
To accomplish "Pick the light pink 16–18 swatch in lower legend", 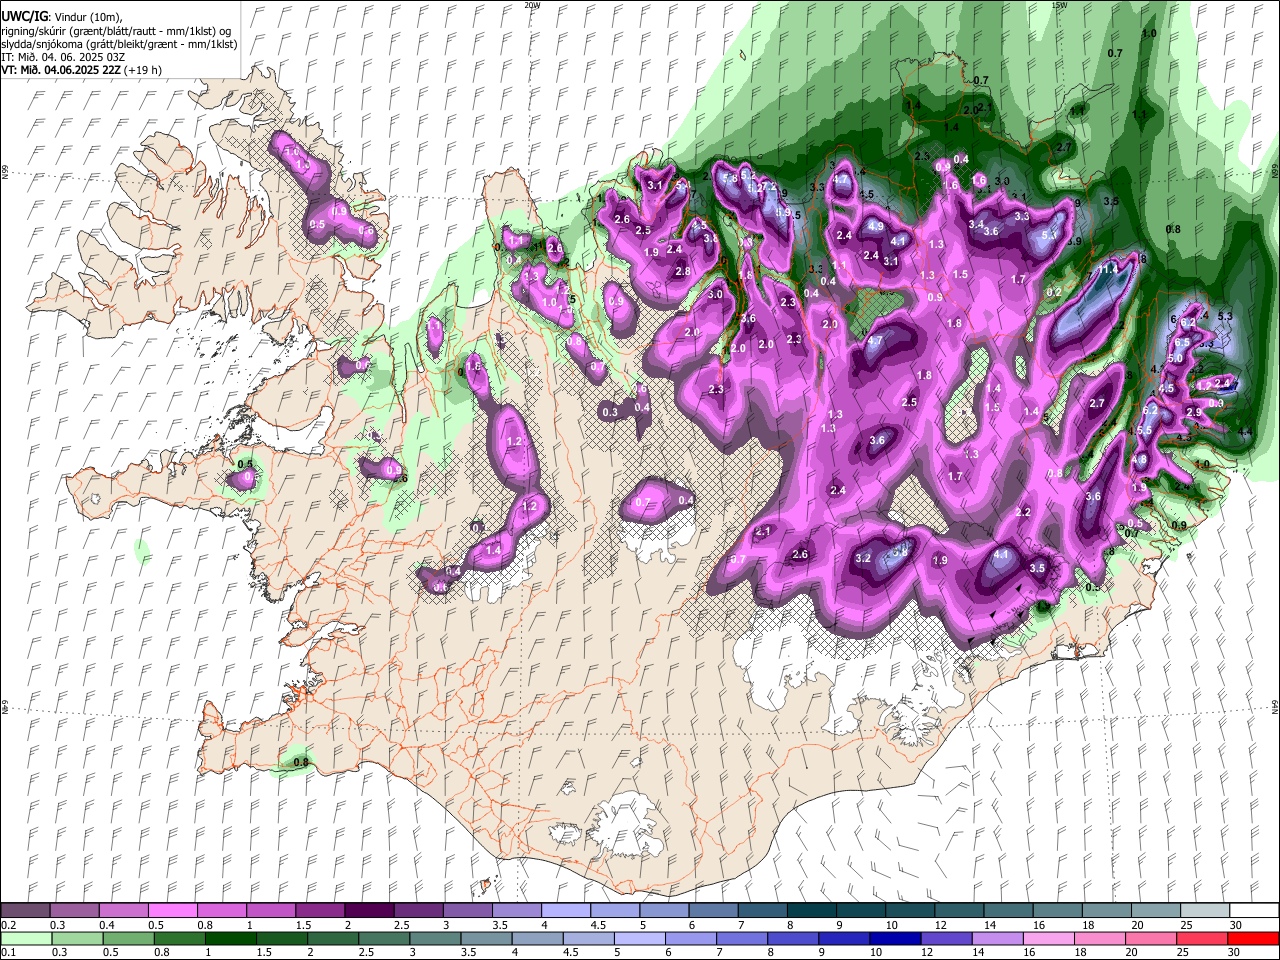I will point(1047,938).
